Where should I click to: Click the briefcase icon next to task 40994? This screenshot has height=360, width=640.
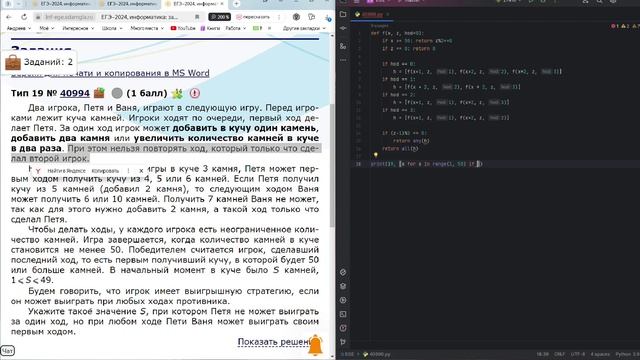(99, 93)
